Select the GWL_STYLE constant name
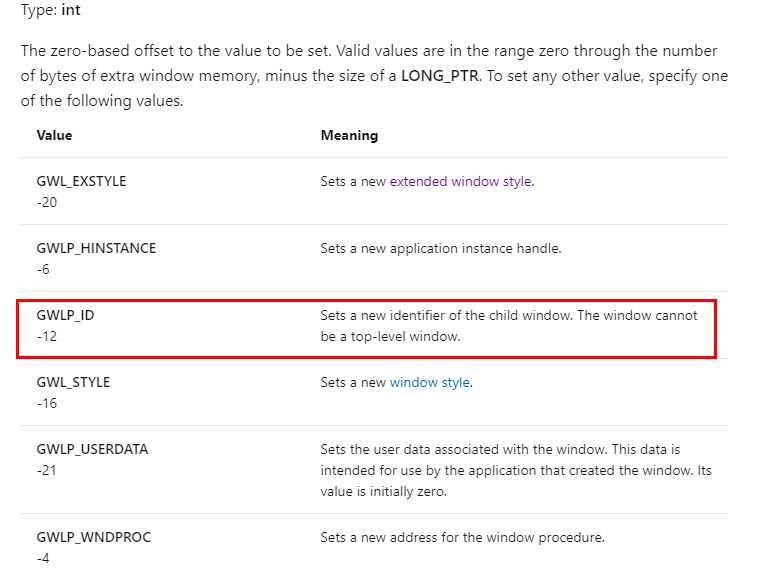This screenshot has width=773, height=572. [x=73, y=383]
